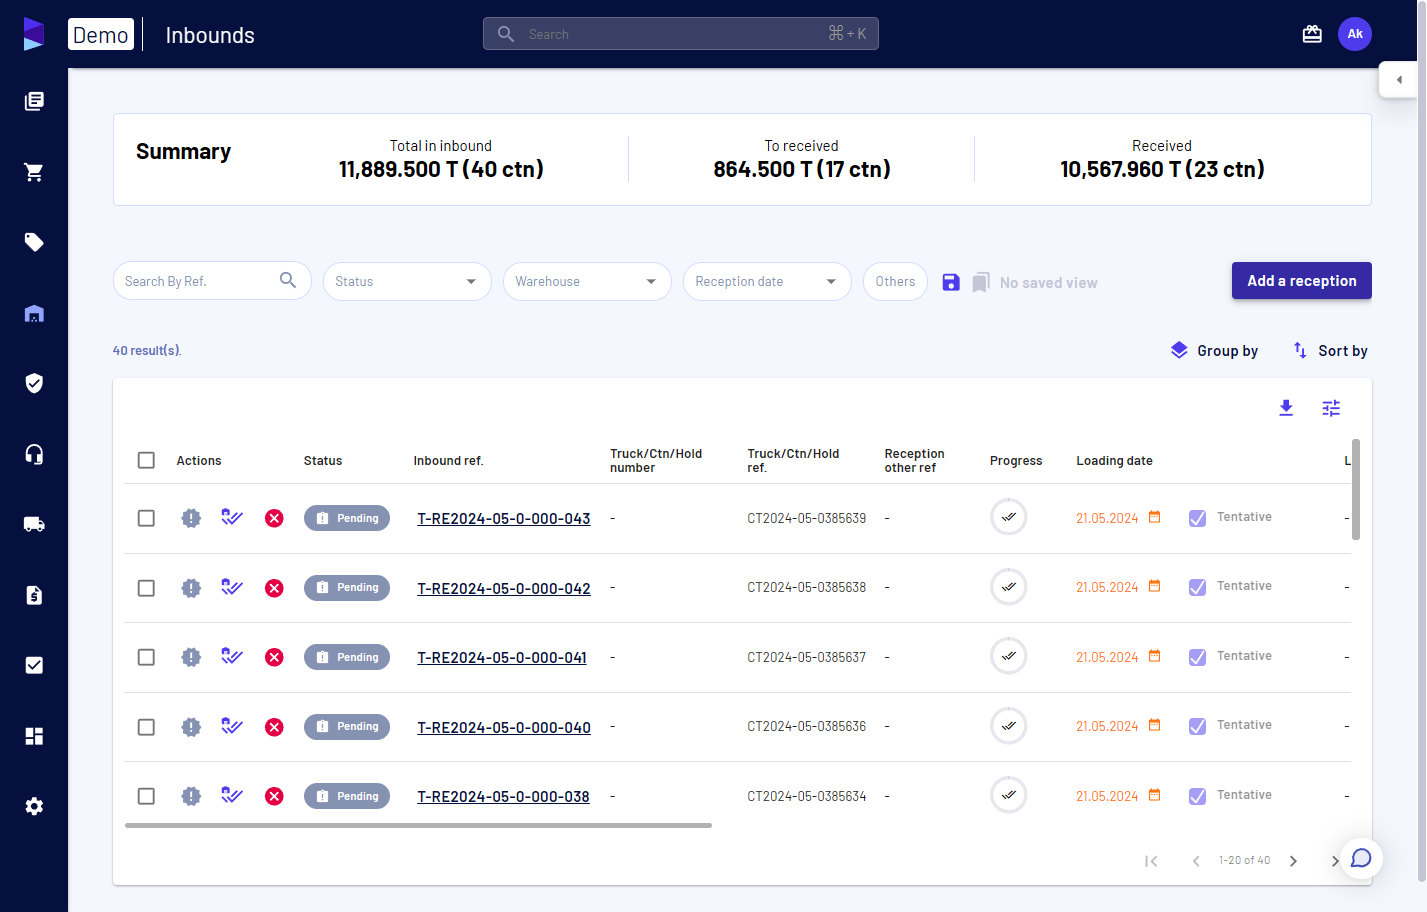
Task: Select row checkbox for T-RE2024-05-0-000-042
Action: [146, 588]
